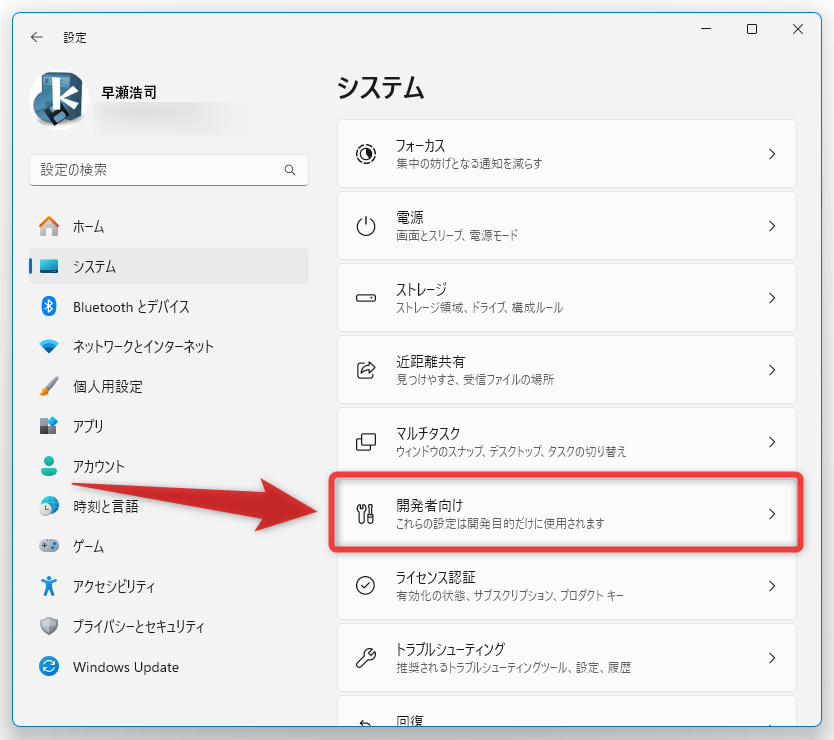Expand the トラブルシューティング row chevron

772,658
